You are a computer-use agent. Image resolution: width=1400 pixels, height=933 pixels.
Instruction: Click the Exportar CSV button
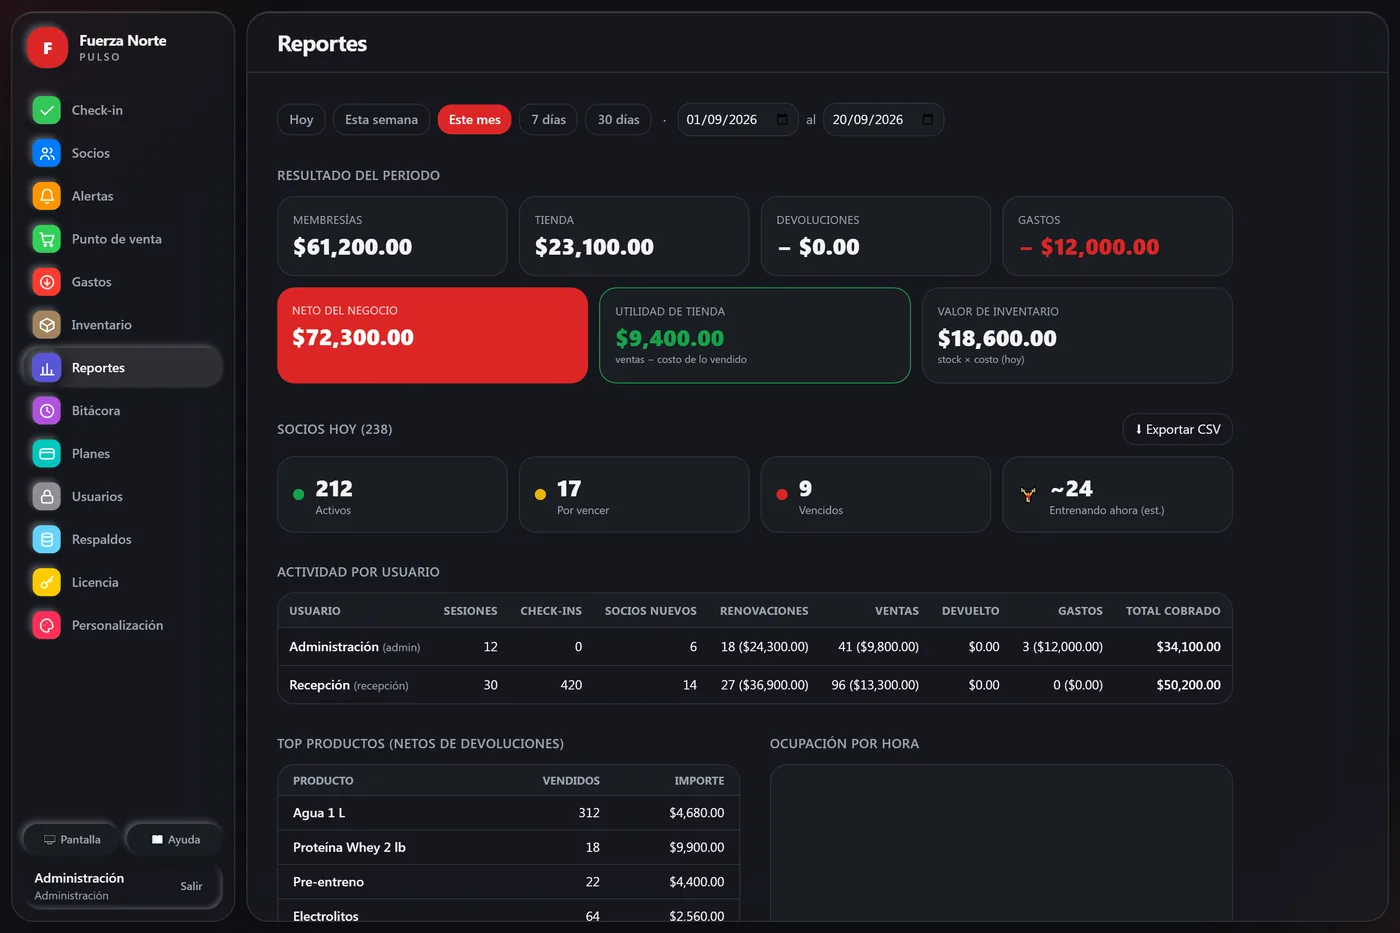[1178, 429]
